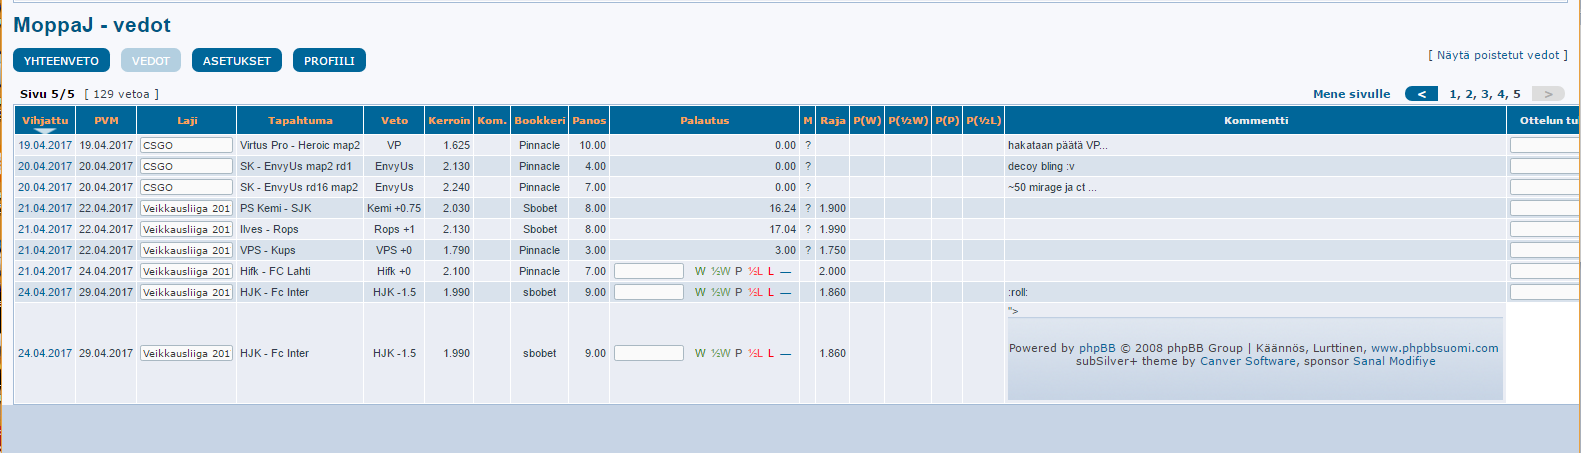Click the question mark in the Ilves - Rops row
This screenshot has height=453, width=1581.
[808, 229]
